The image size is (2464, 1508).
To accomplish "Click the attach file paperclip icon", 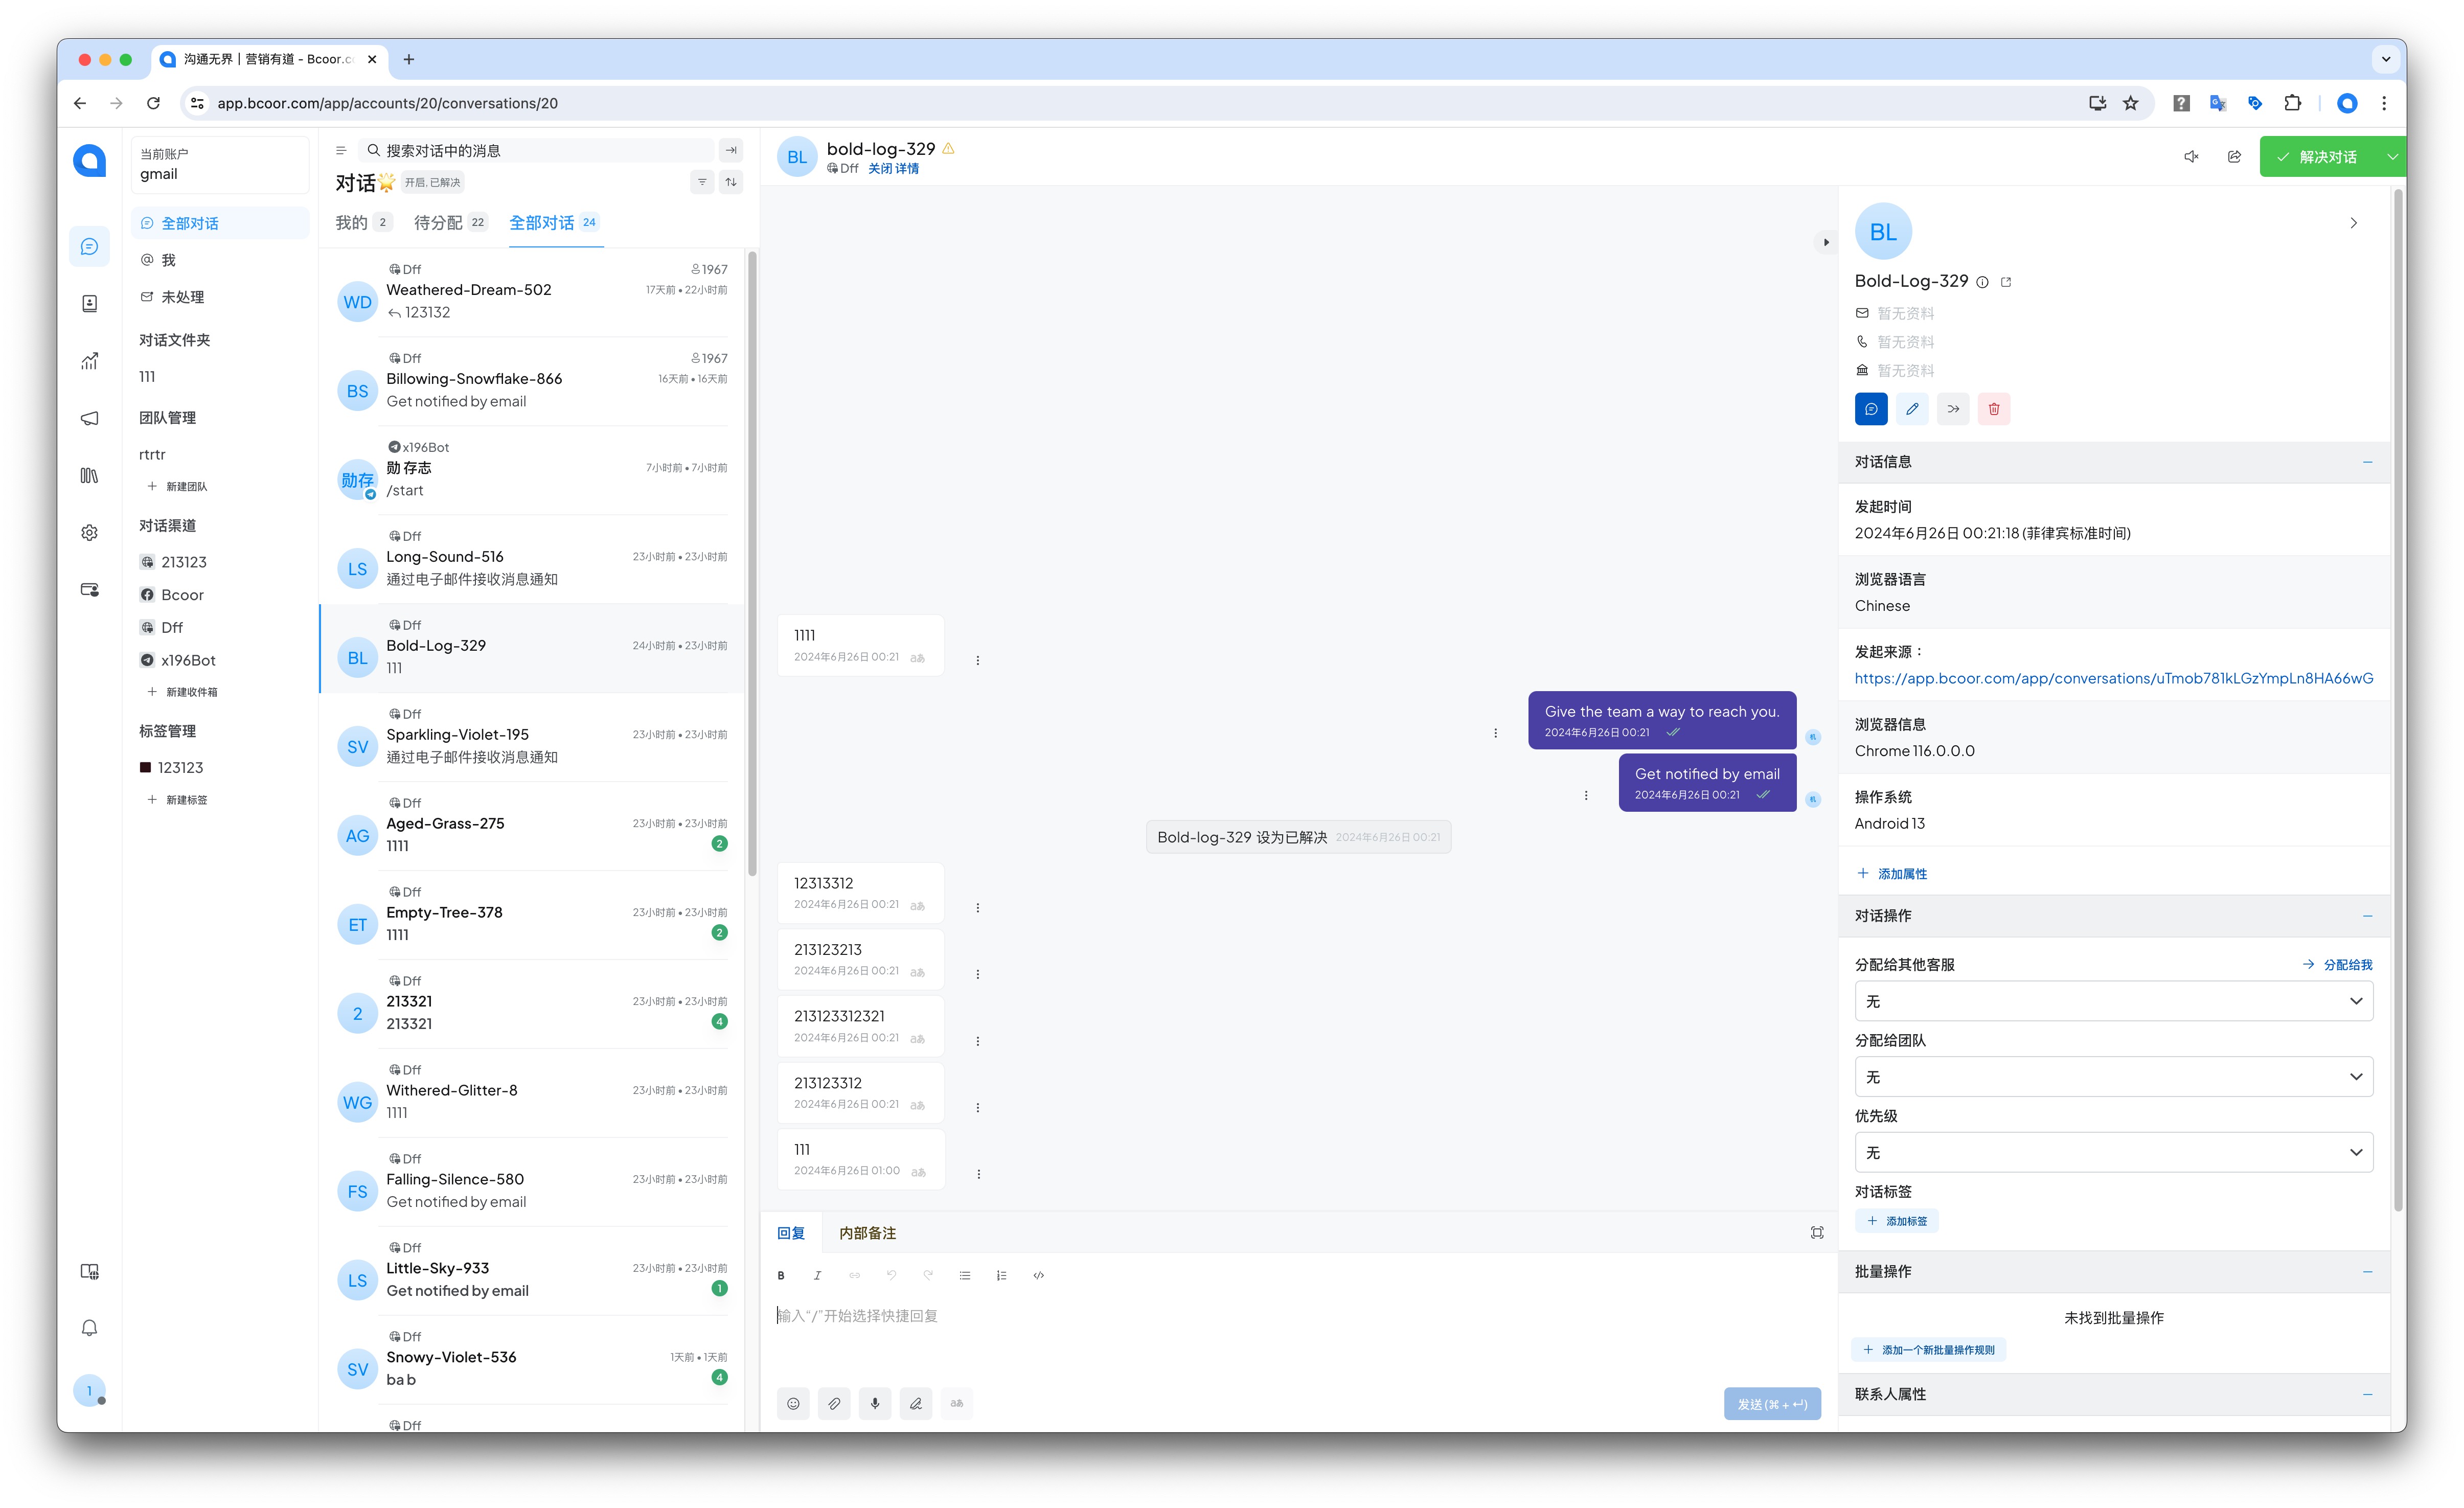I will [x=834, y=1403].
